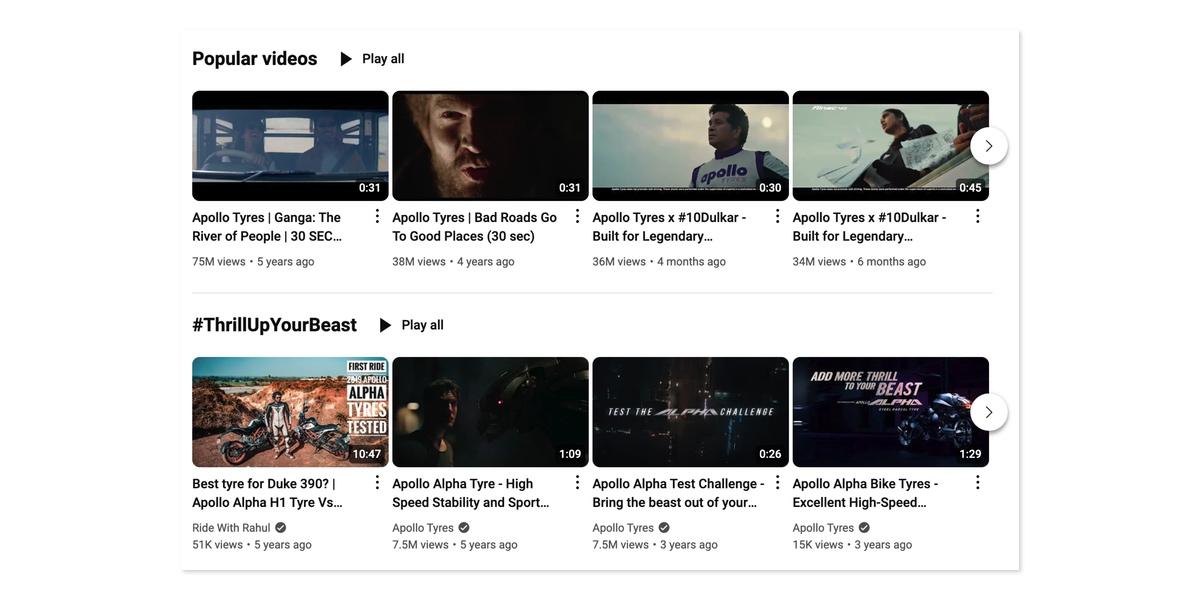Visit Apollo Tyres channel under Alpha Test Challenge
Screen dimensions: 1200x600
pos(623,528)
